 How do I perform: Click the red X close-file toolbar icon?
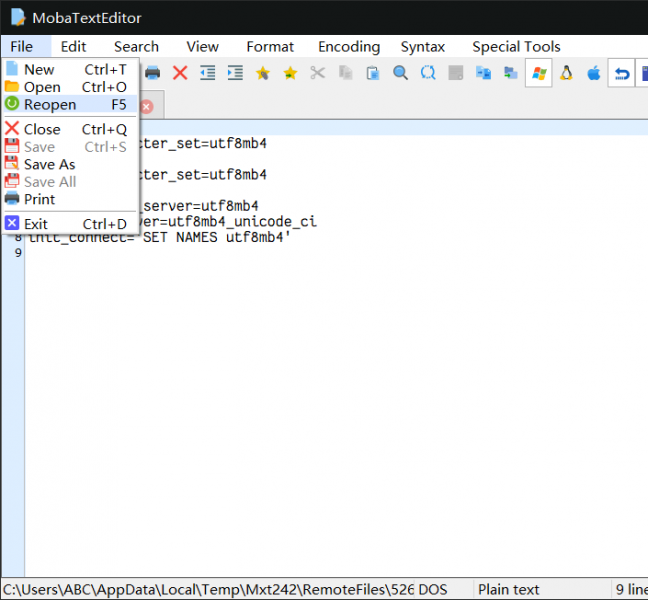pos(180,73)
